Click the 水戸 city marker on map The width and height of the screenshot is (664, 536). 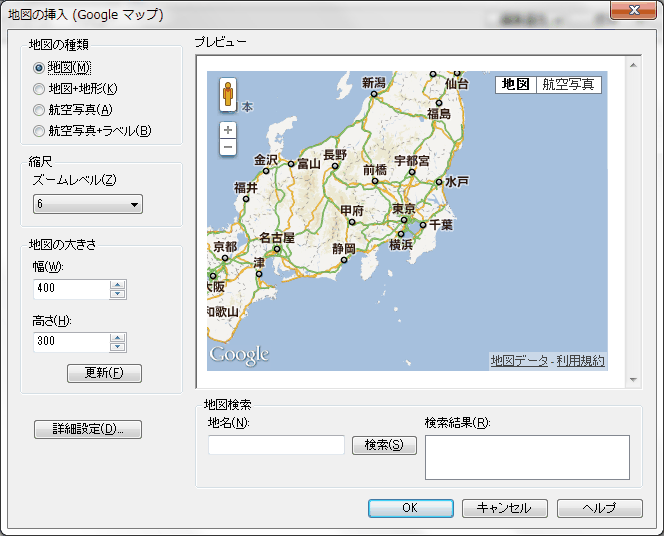tap(439, 182)
